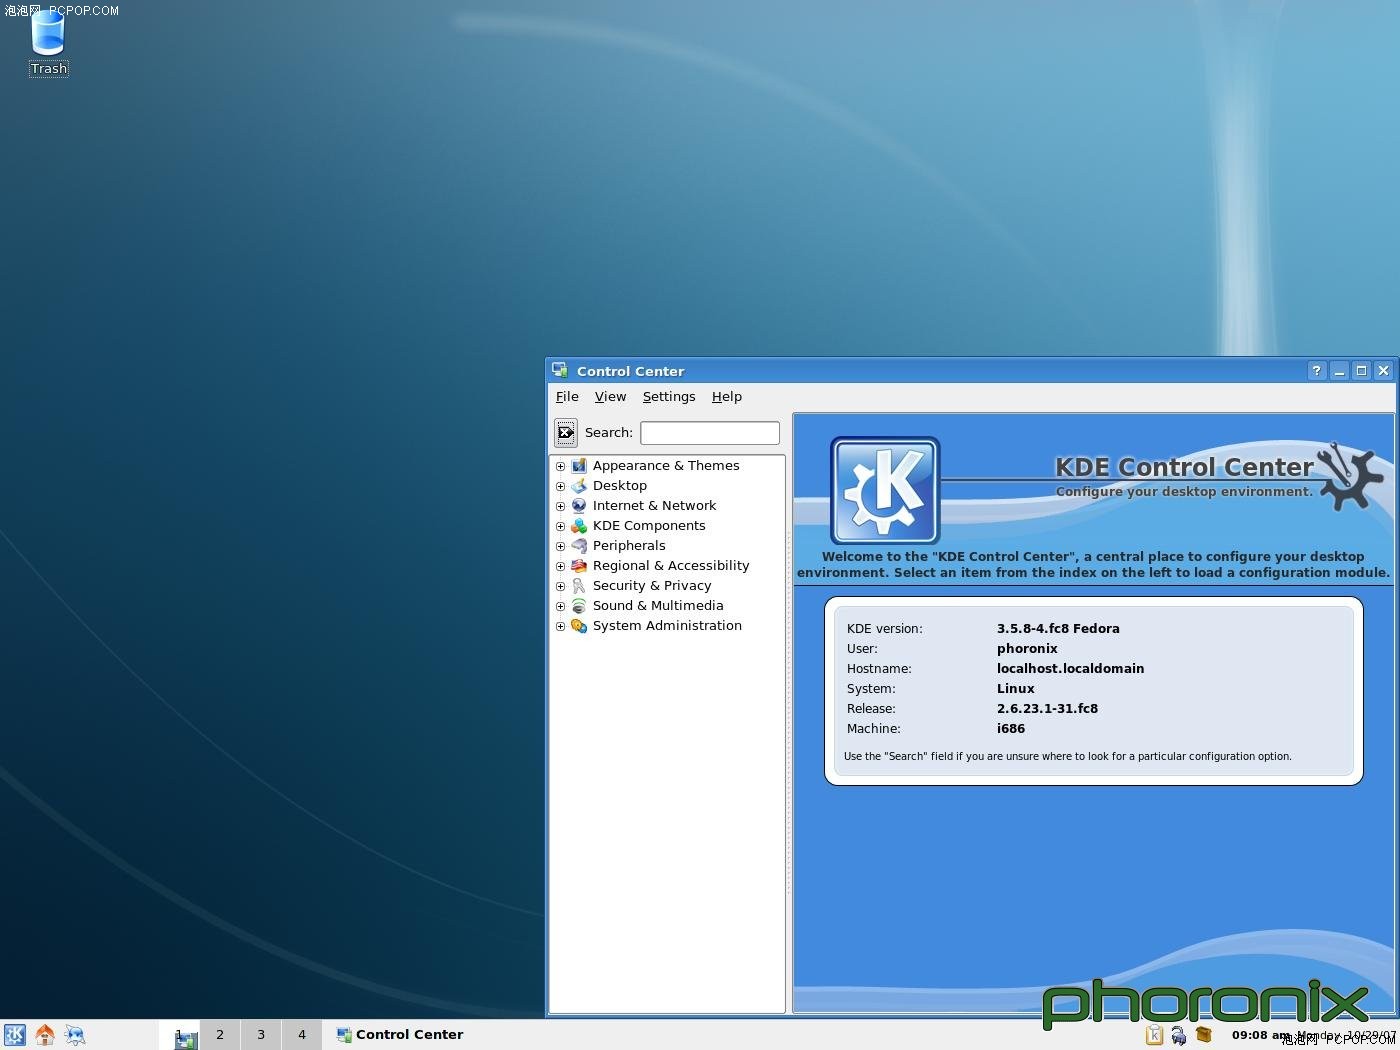The image size is (1400, 1050).
Task: Open the Help menu
Action: pos(727,397)
